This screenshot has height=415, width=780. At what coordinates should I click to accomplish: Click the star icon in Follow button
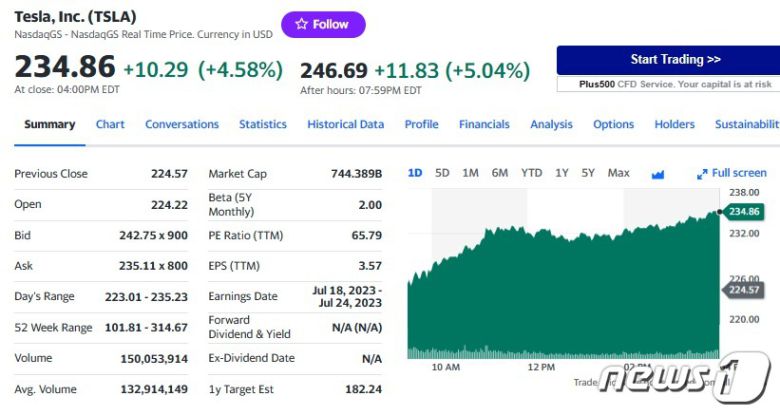click(x=301, y=24)
